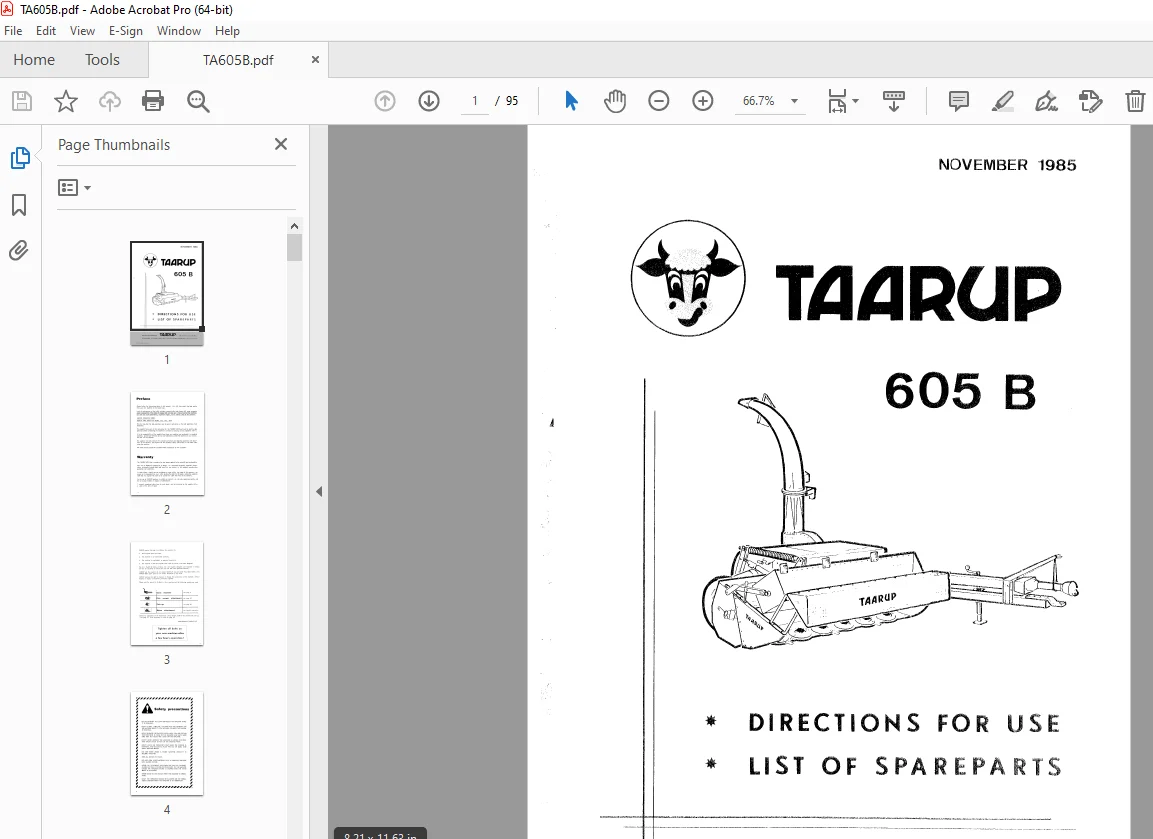Expand the zoom level dropdown arrow
The image size is (1153, 839).
click(x=794, y=101)
